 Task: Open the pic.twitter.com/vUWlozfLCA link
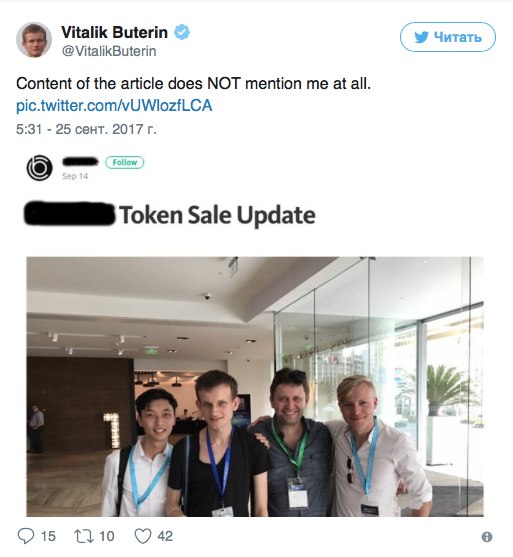tap(114, 106)
